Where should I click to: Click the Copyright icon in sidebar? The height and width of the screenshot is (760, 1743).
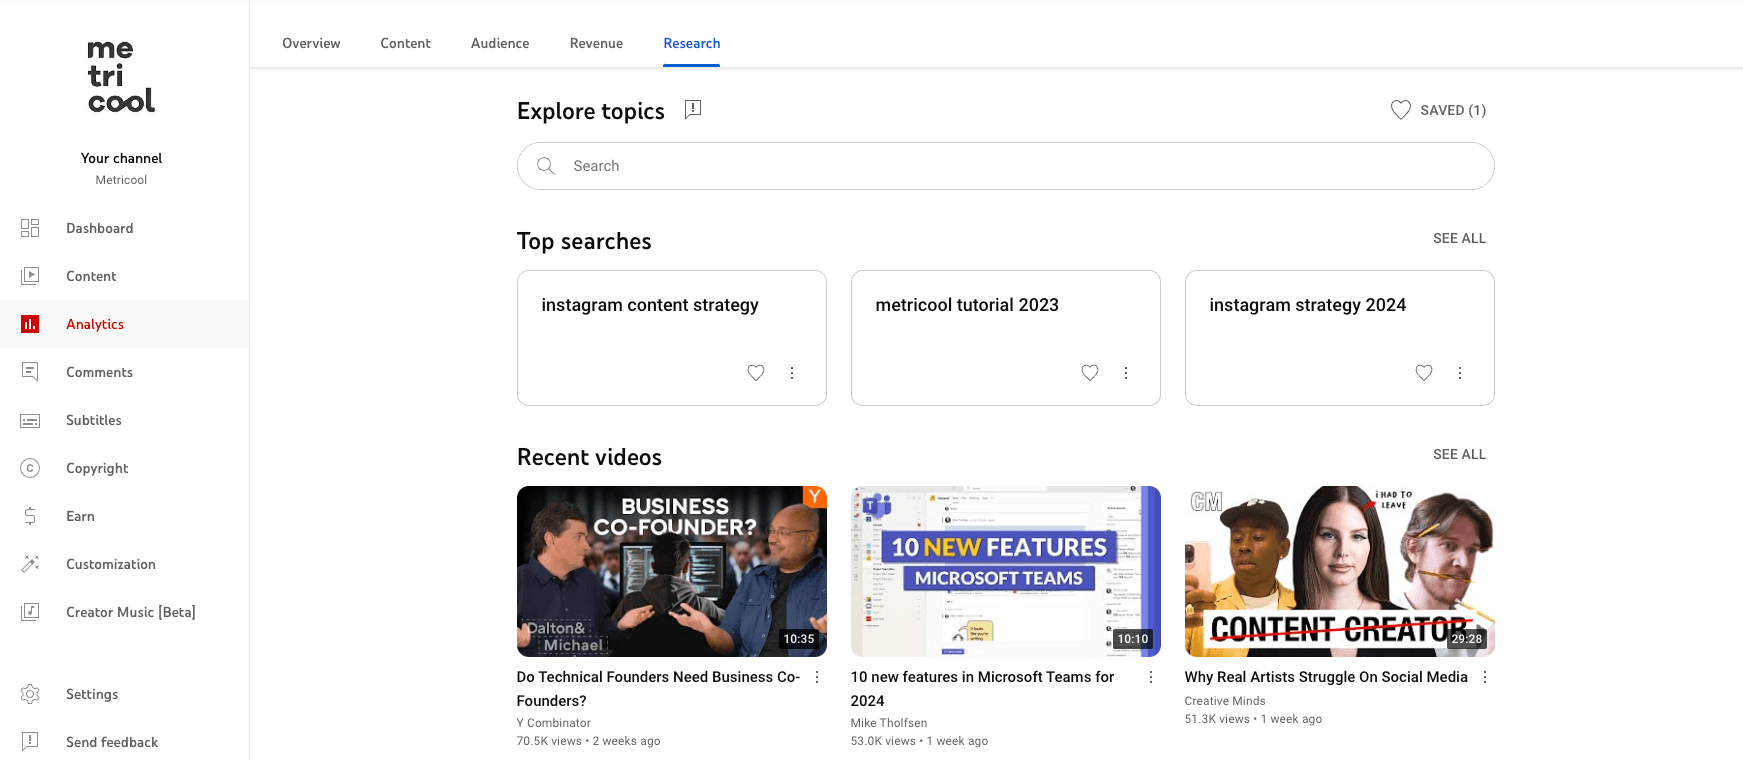30,468
